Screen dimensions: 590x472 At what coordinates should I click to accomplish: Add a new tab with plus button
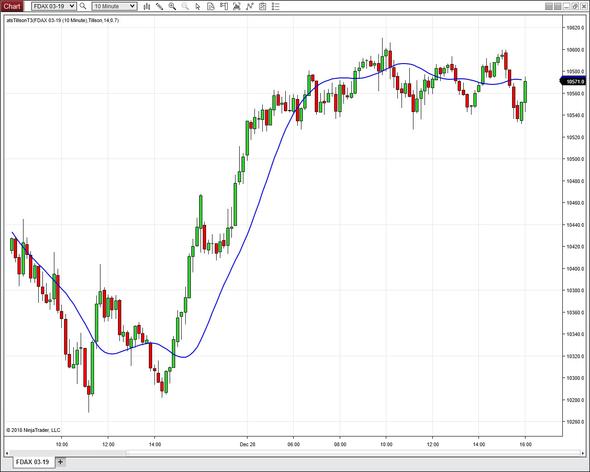(x=60, y=461)
